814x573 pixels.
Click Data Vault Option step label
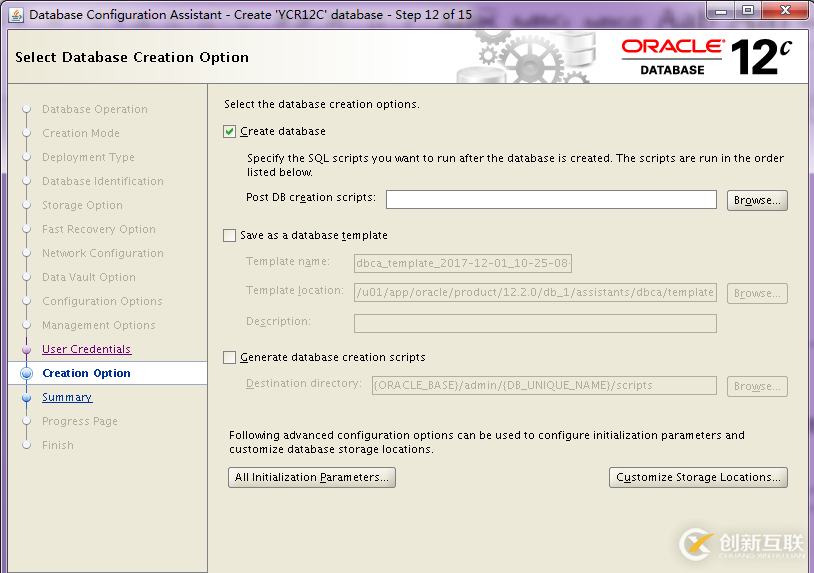[x=89, y=277]
